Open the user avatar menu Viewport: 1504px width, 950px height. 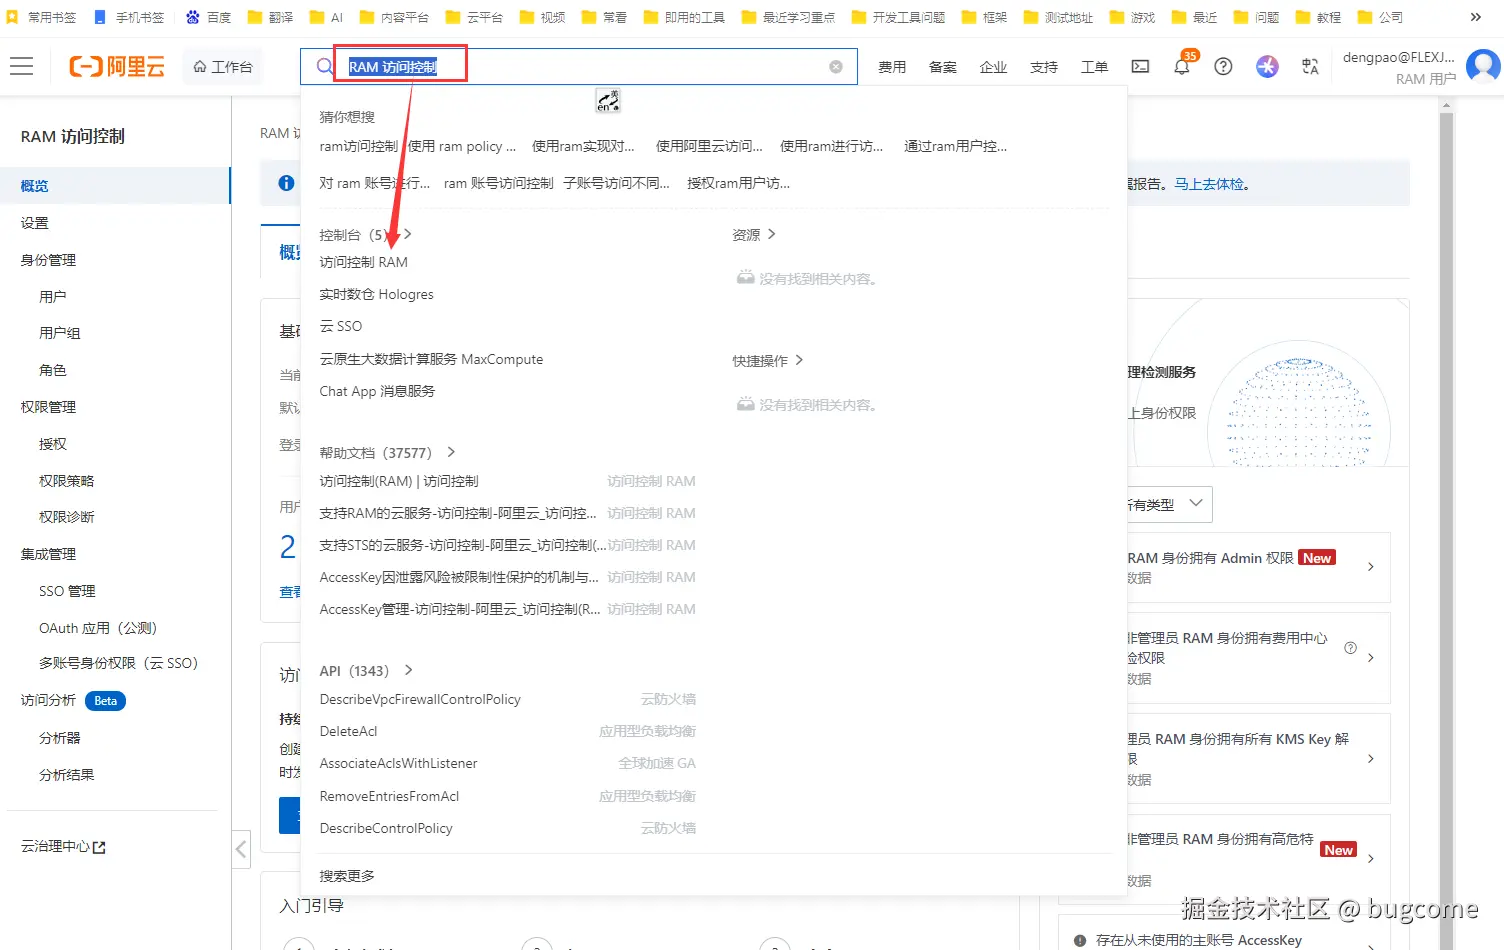point(1483,67)
